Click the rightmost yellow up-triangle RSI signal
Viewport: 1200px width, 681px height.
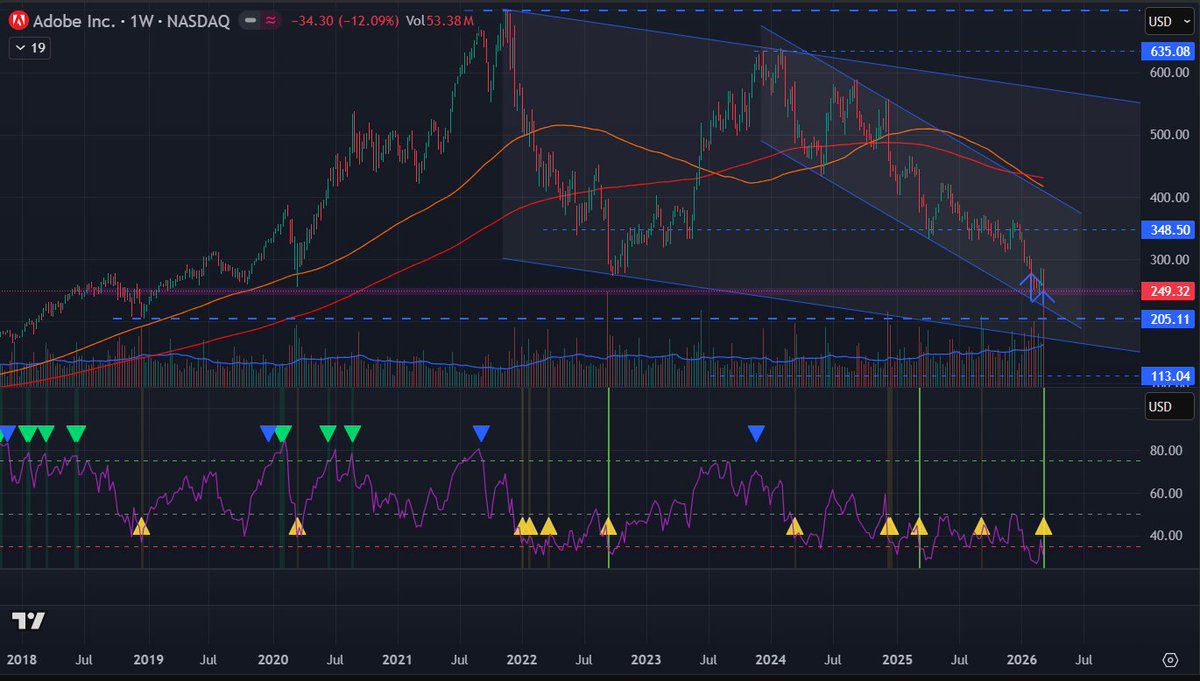point(1044,526)
